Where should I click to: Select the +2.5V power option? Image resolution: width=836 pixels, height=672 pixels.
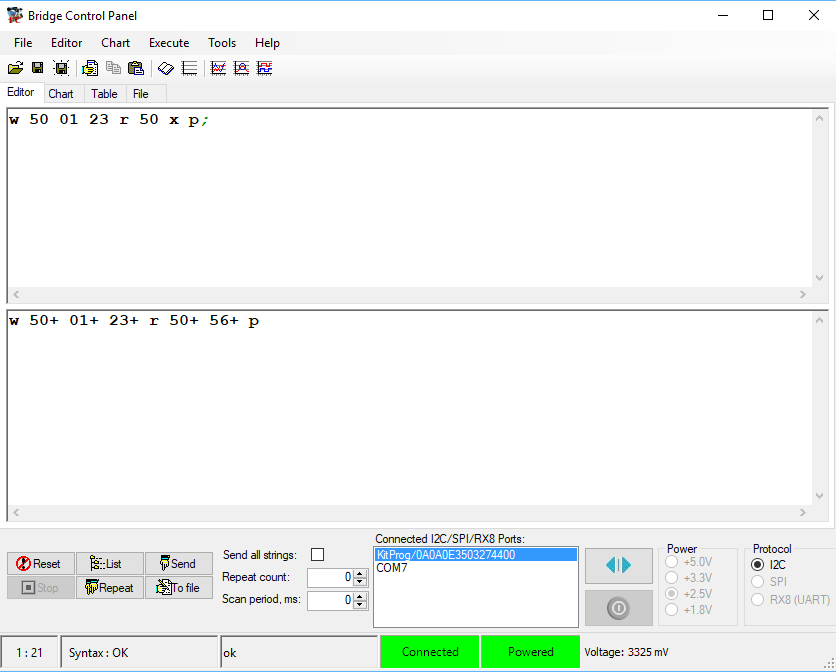[x=672, y=594]
